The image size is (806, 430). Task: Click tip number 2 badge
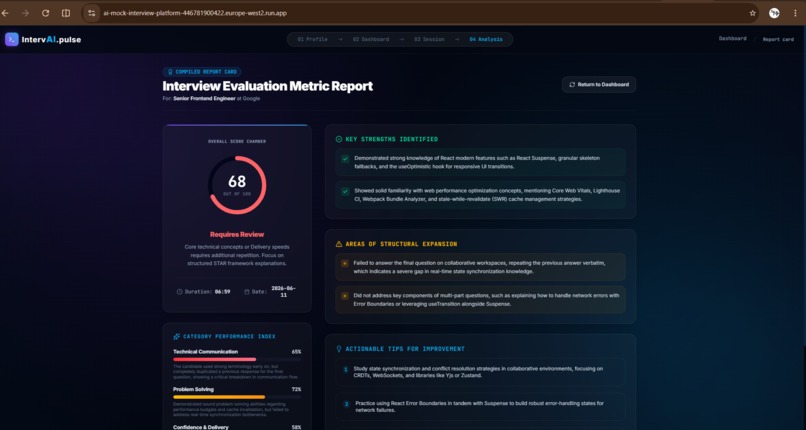tap(346, 404)
